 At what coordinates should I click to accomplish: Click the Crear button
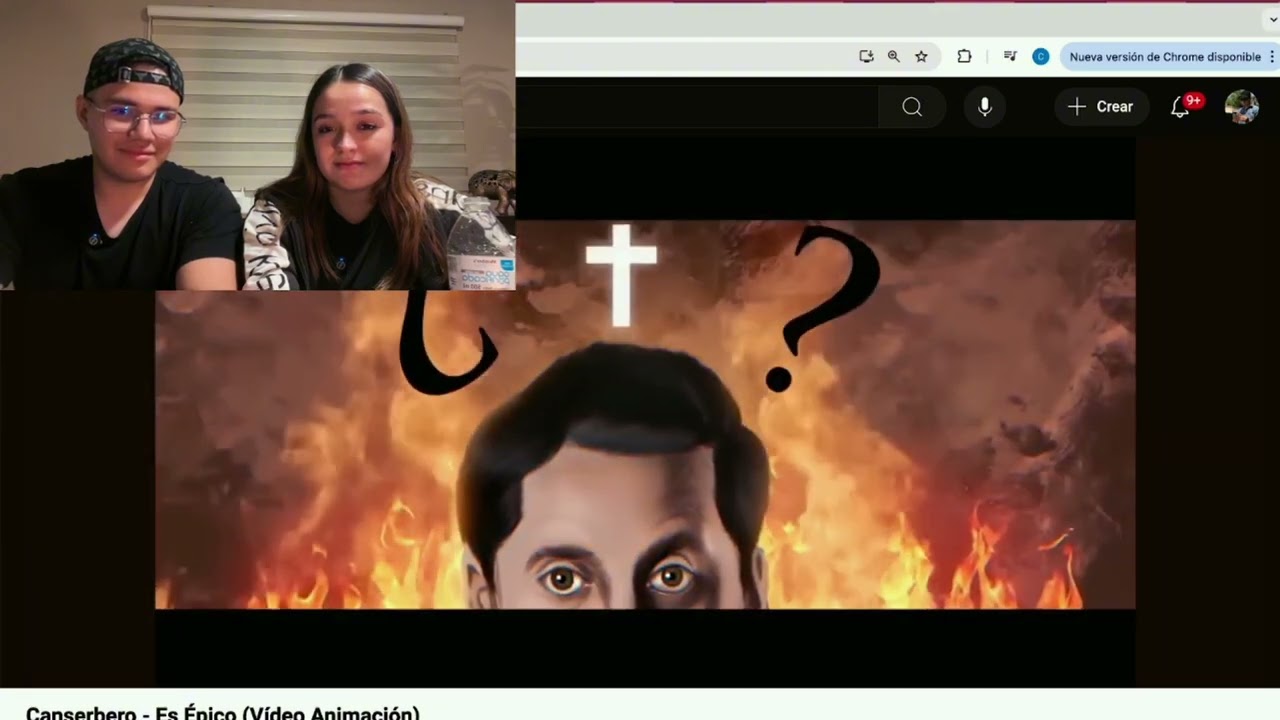[1100, 107]
